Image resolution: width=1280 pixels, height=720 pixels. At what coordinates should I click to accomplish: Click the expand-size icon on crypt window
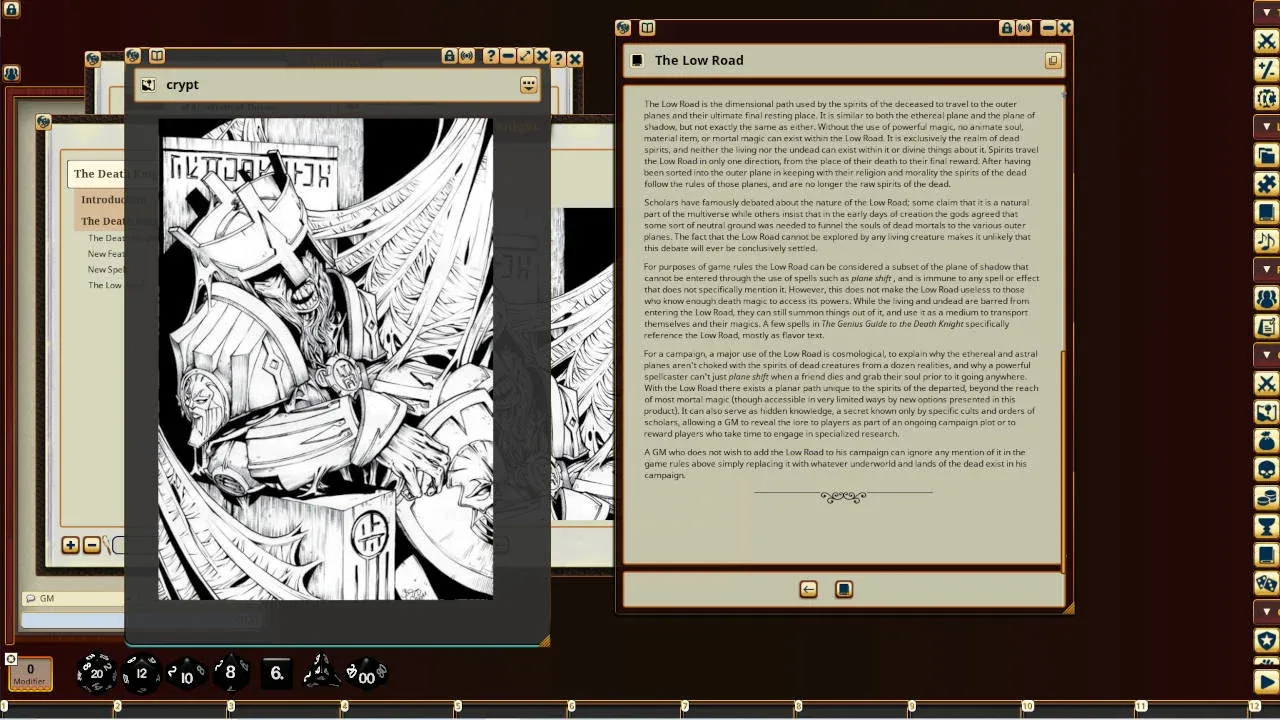click(x=524, y=57)
